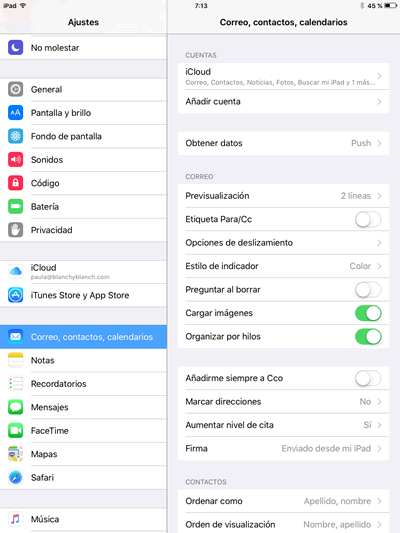This screenshot has height=533, width=400.
Task: Open the Código lock icon
Action: pyautogui.click(x=16, y=183)
